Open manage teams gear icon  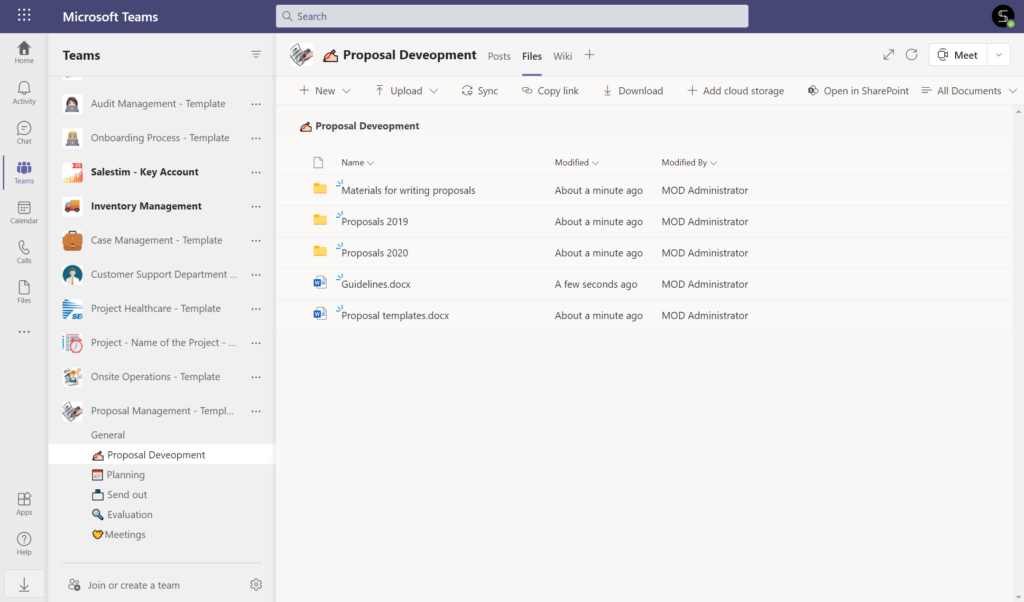[256, 584]
